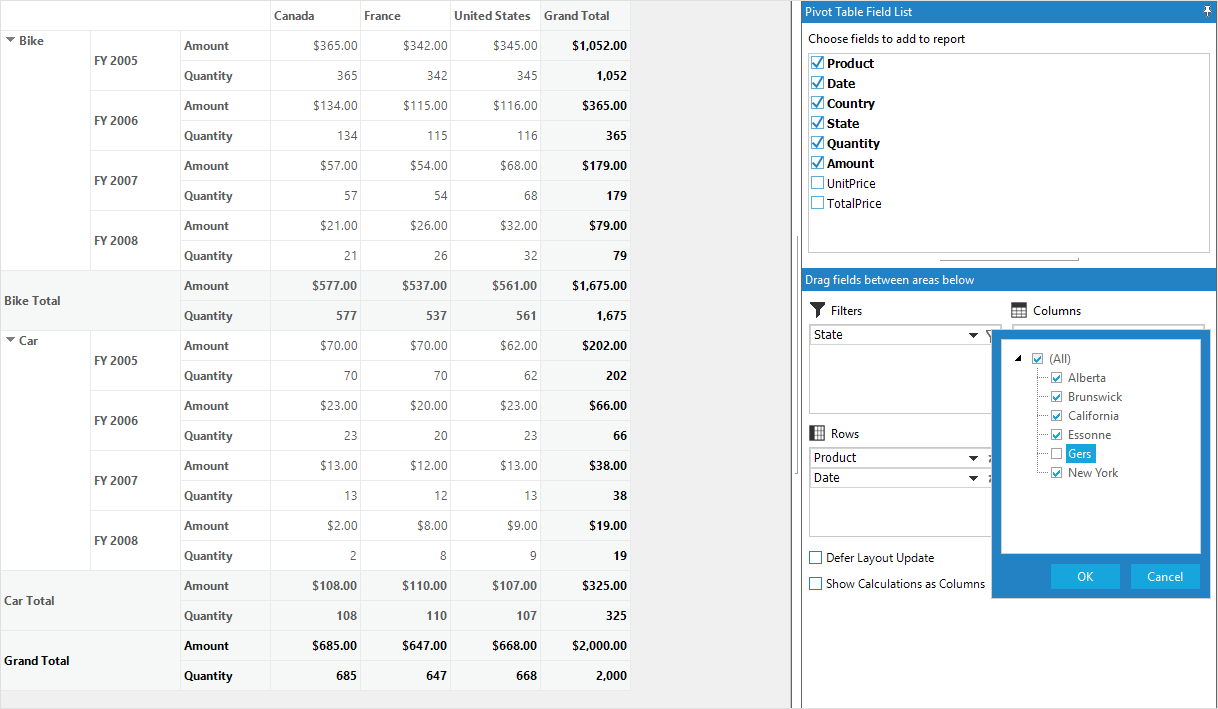The width and height of the screenshot is (1218, 709).
Task: Click the $668.00 United States total cell
Action: [x=495, y=645]
